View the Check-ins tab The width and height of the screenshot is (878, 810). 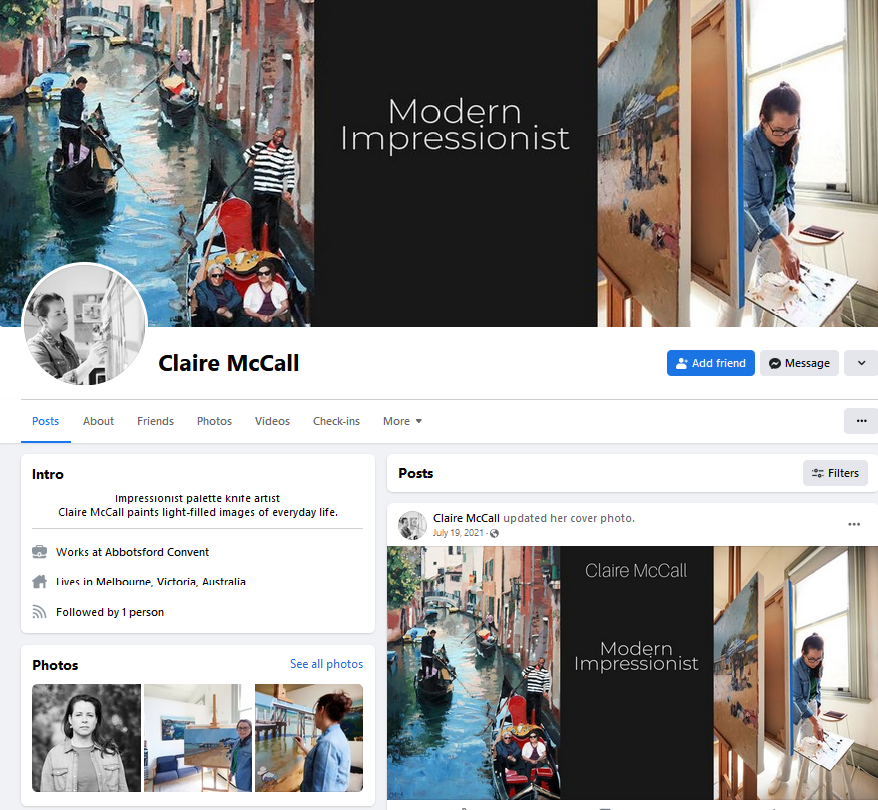[x=337, y=421]
